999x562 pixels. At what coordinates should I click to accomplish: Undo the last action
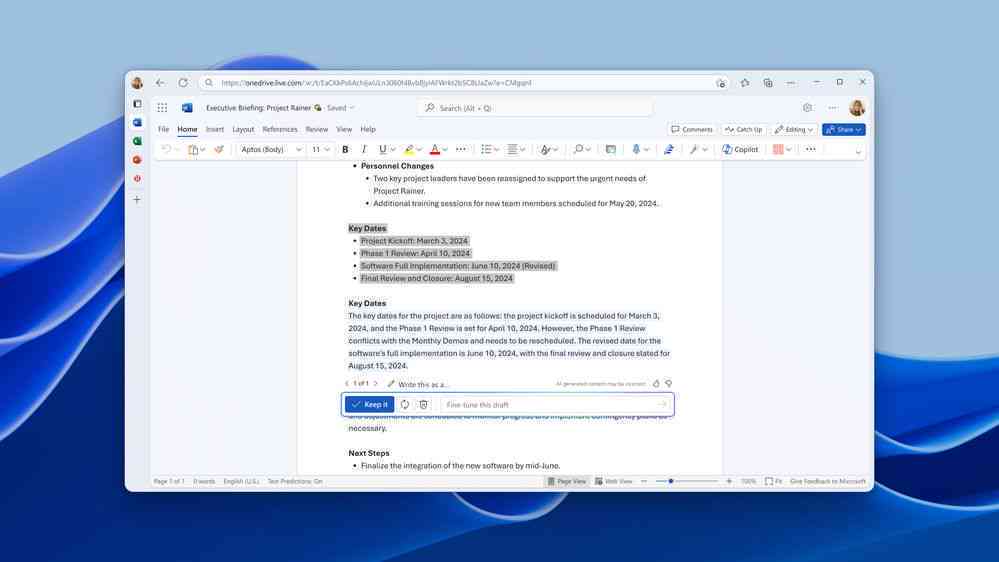click(166, 149)
